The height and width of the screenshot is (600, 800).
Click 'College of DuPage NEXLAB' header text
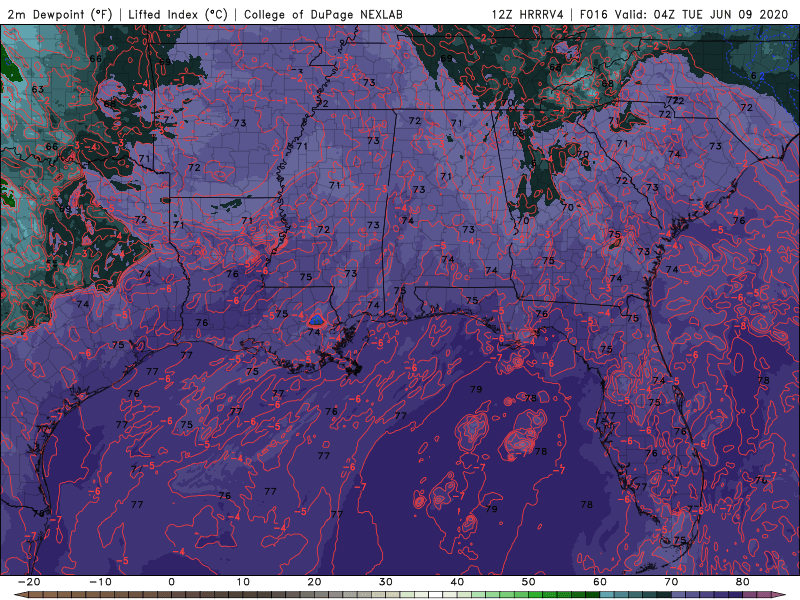323,14
